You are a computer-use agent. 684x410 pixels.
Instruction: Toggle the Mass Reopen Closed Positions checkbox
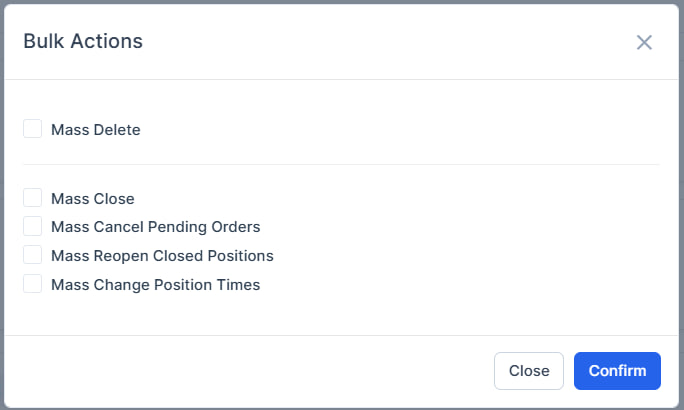point(33,255)
